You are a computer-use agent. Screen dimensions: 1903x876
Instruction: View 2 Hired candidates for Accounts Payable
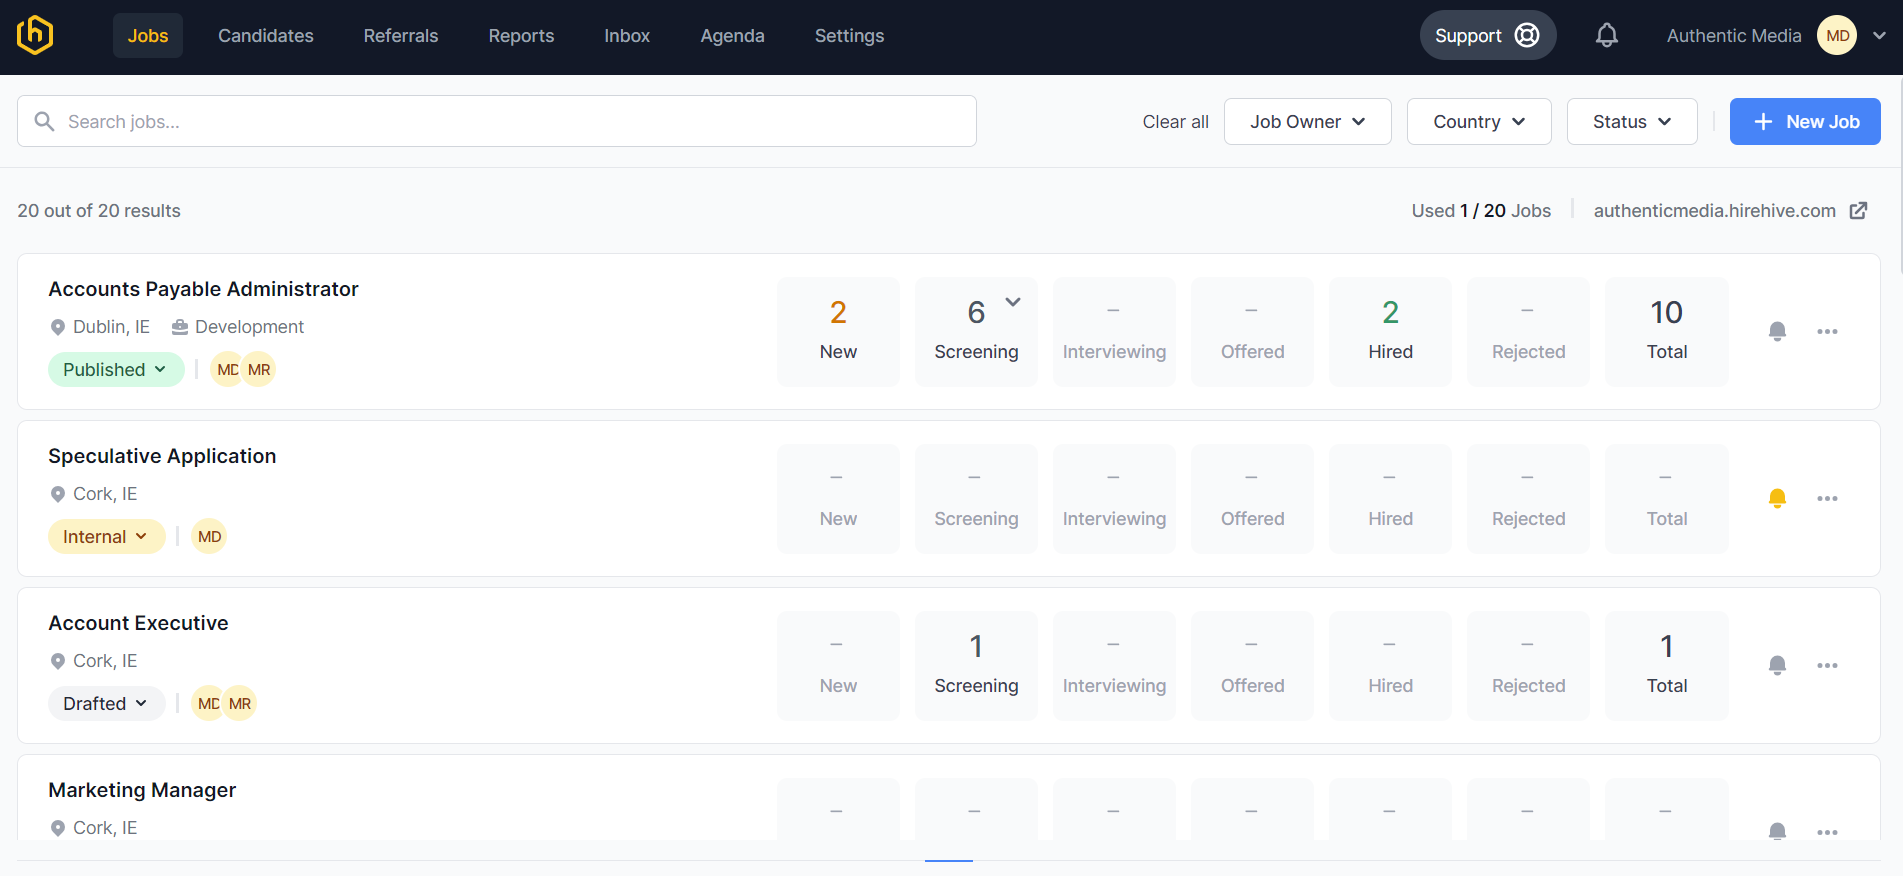click(x=1390, y=332)
